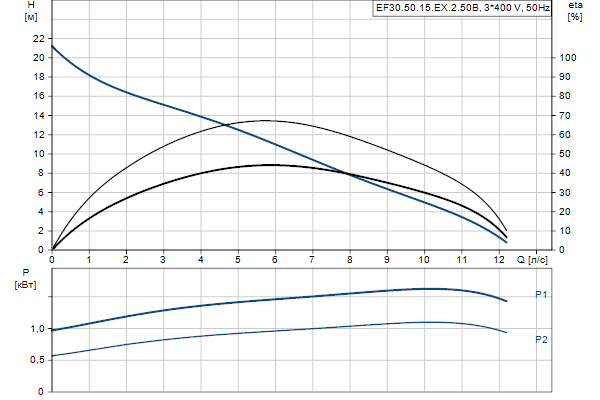The width and height of the screenshot is (600, 400).
Task: Click the 100 tick on eta axis
Action: [568, 58]
